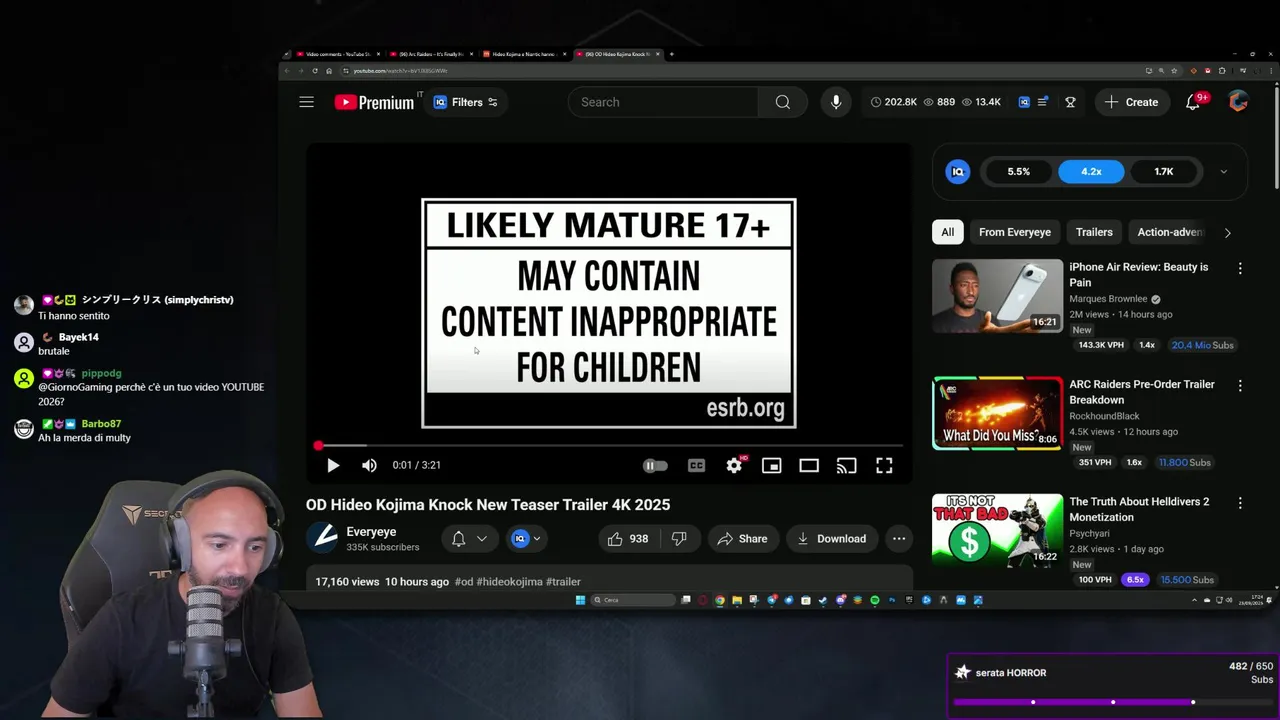Open video player settings gear
1280x720 pixels.
735,465
